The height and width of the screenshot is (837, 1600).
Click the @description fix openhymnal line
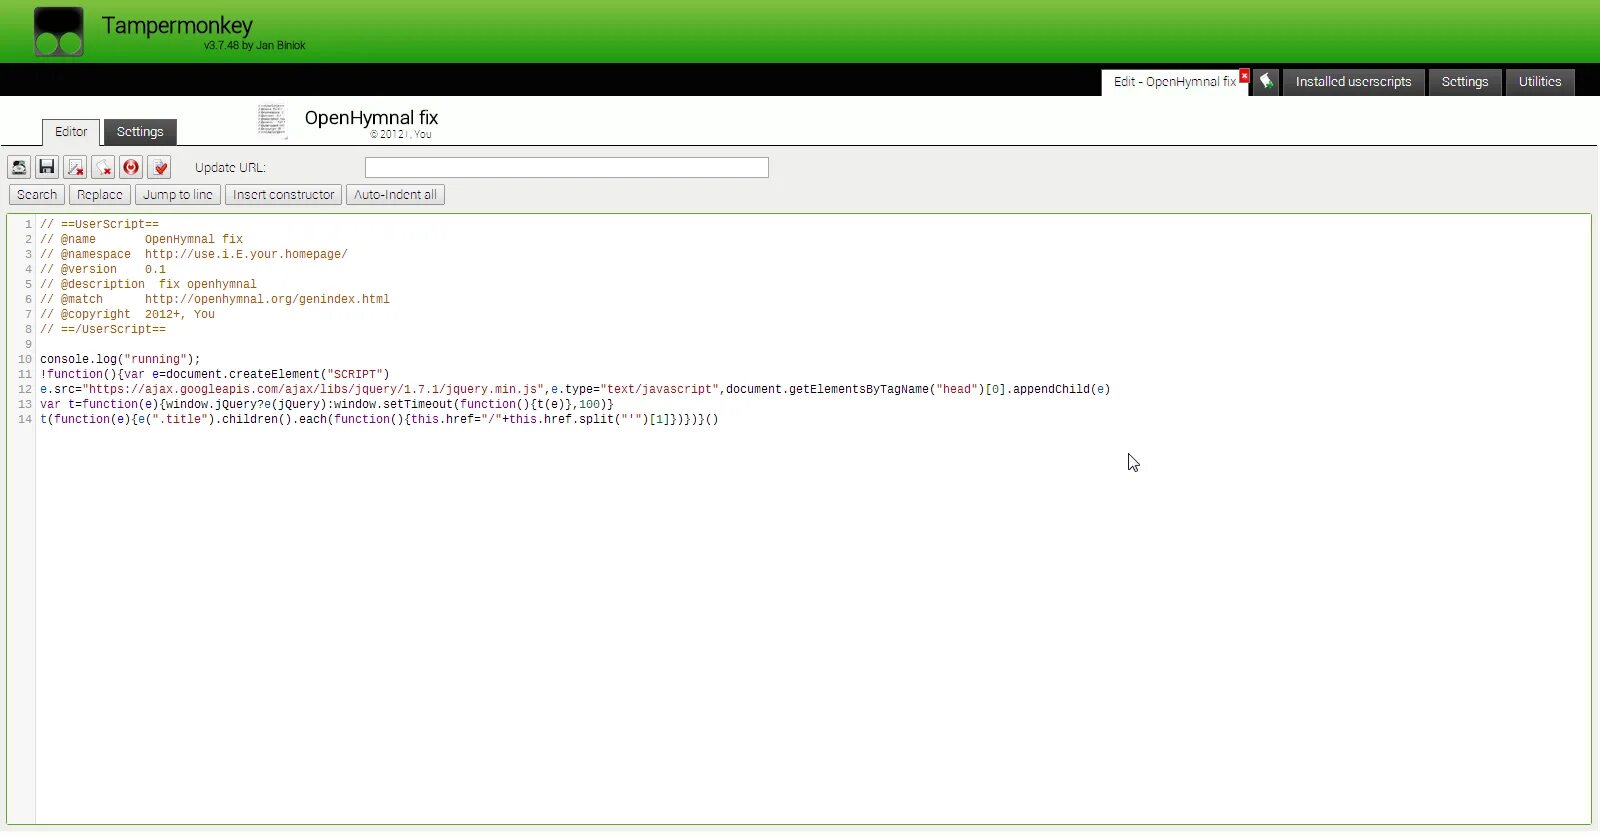click(148, 284)
